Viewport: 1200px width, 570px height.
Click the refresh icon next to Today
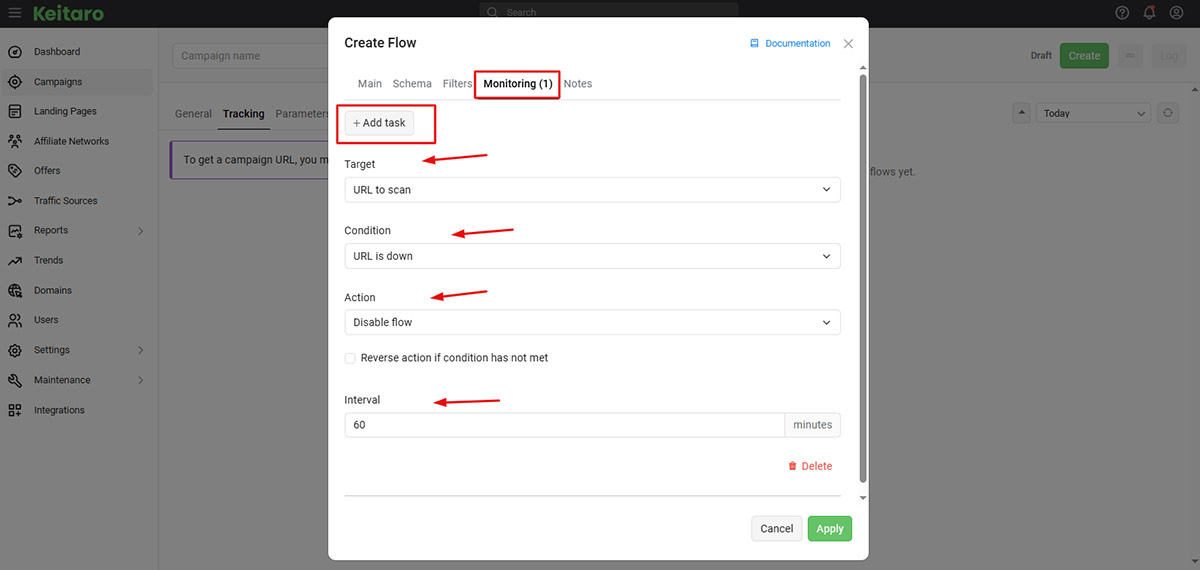pos(1167,113)
